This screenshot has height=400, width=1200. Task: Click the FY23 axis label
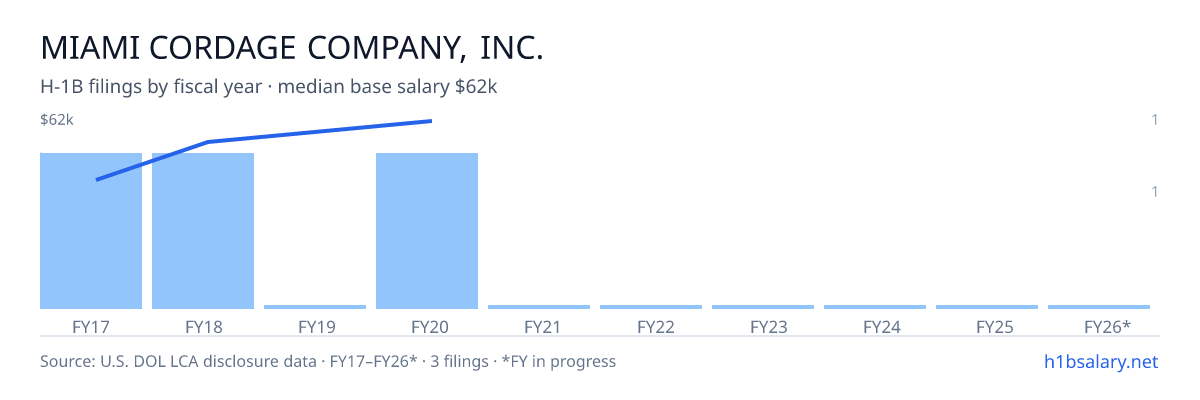click(x=763, y=326)
